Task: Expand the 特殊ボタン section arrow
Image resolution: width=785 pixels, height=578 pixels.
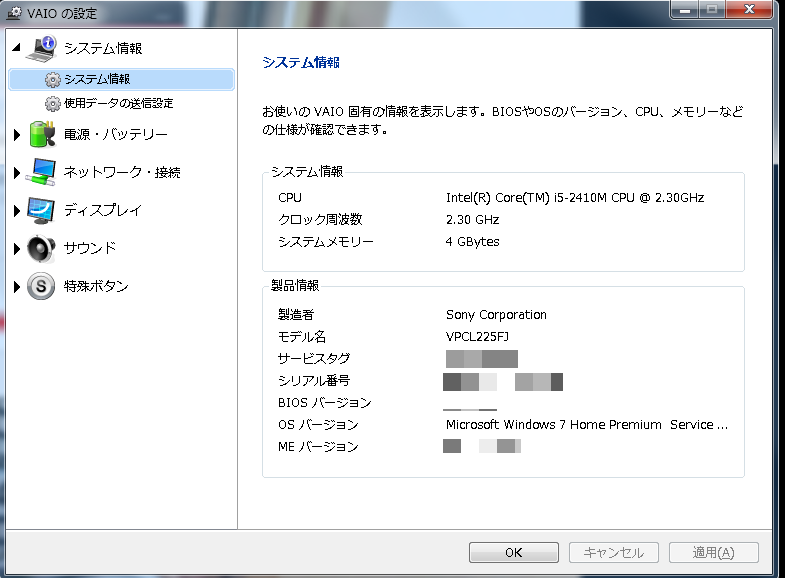Action: coord(17,287)
